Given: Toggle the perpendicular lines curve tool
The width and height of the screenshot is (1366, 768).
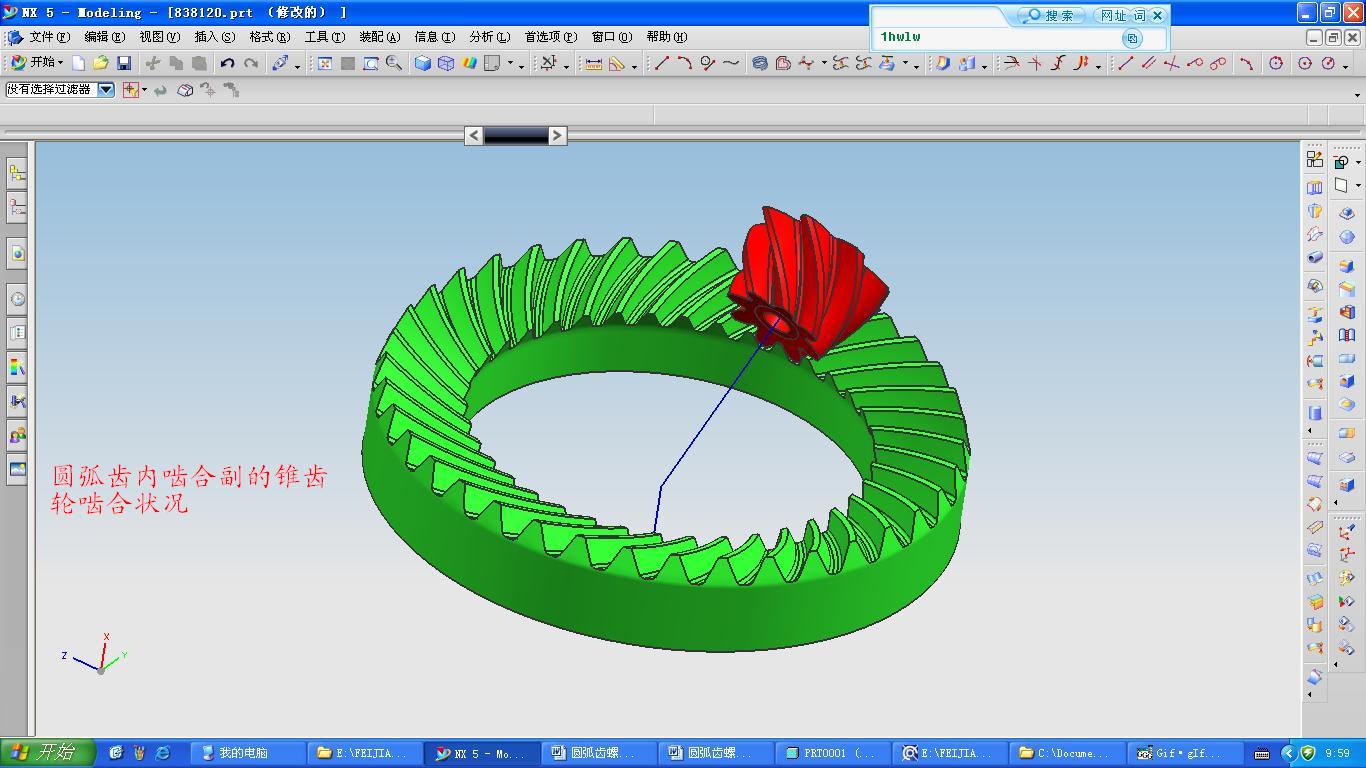Looking at the screenshot, I should click(x=1171, y=63).
